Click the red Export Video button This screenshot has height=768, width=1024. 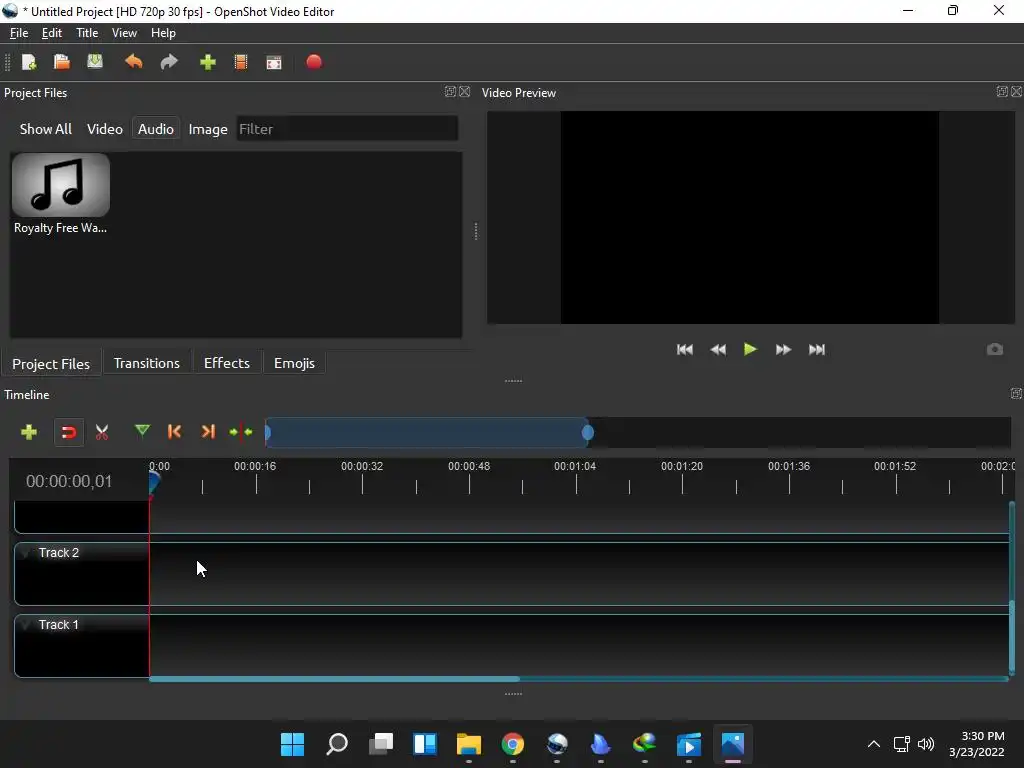point(314,62)
